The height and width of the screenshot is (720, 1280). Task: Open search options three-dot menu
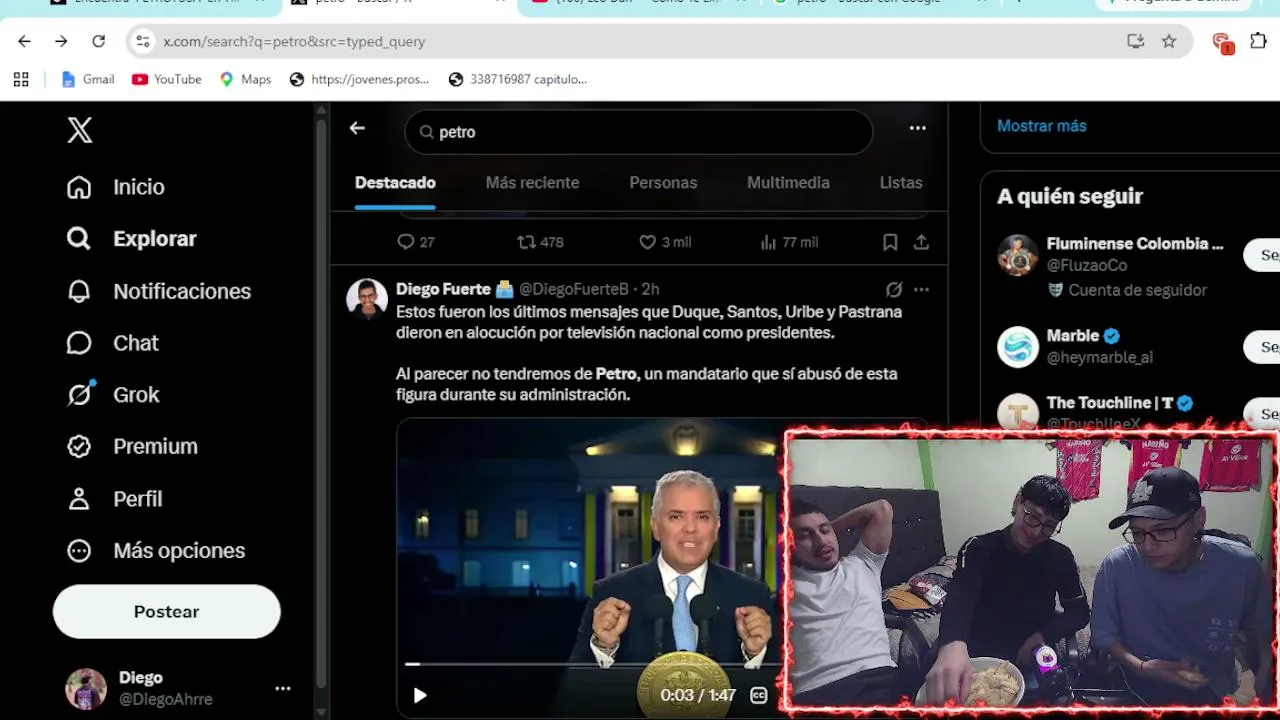917,128
